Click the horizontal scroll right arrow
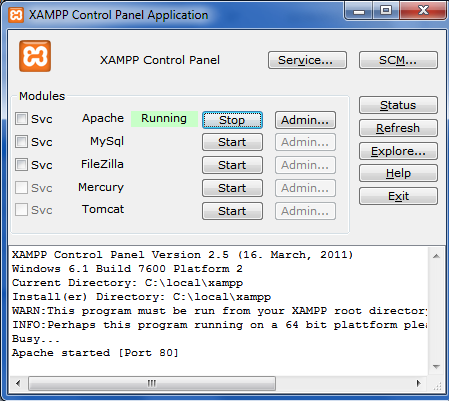 419,383
